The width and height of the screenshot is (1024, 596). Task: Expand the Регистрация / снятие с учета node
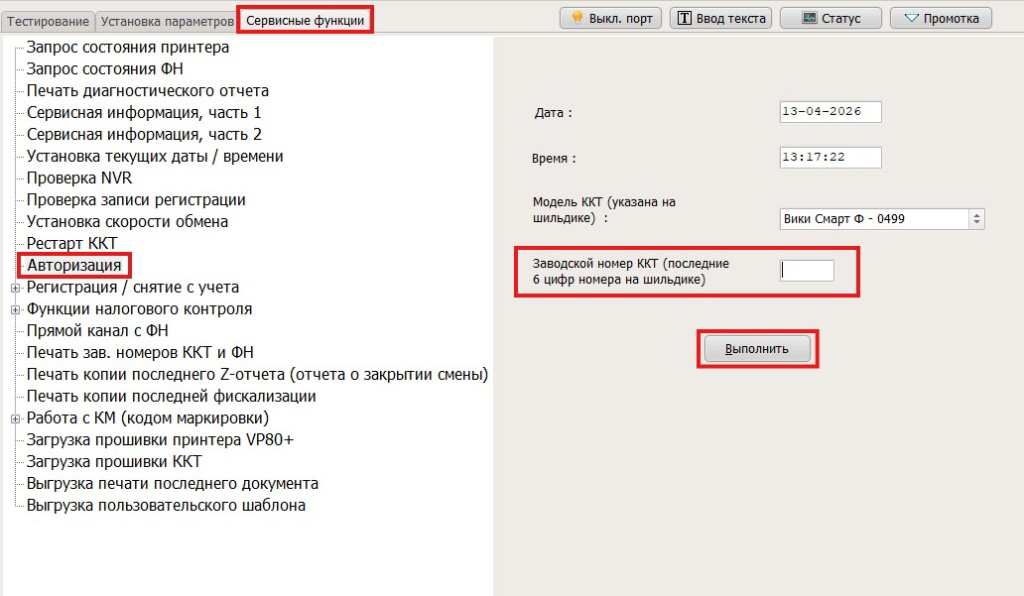coord(15,288)
